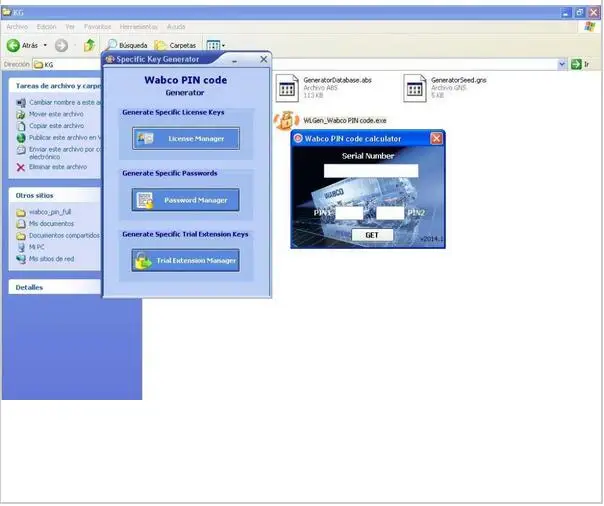The width and height of the screenshot is (604, 506).
Task: Open the Archivo menu
Action: tap(17, 27)
